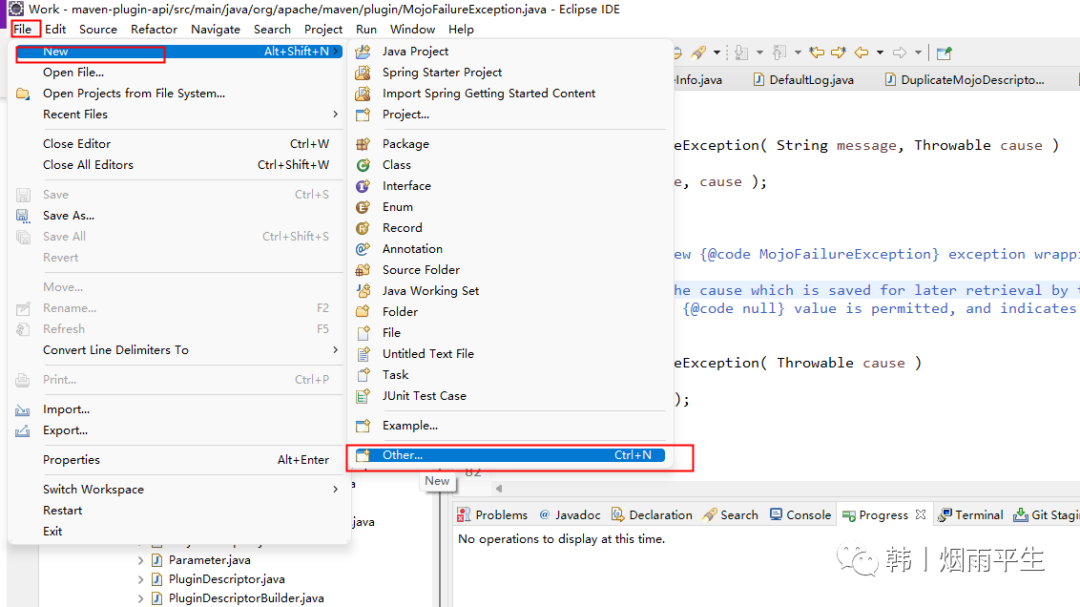The width and height of the screenshot is (1080, 607).
Task: Expand the Switch Workspace submenu
Action: 335,489
